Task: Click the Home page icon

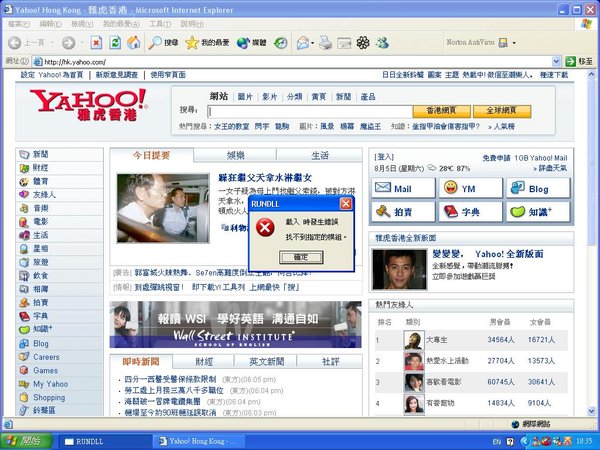Action: [x=134, y=42]
